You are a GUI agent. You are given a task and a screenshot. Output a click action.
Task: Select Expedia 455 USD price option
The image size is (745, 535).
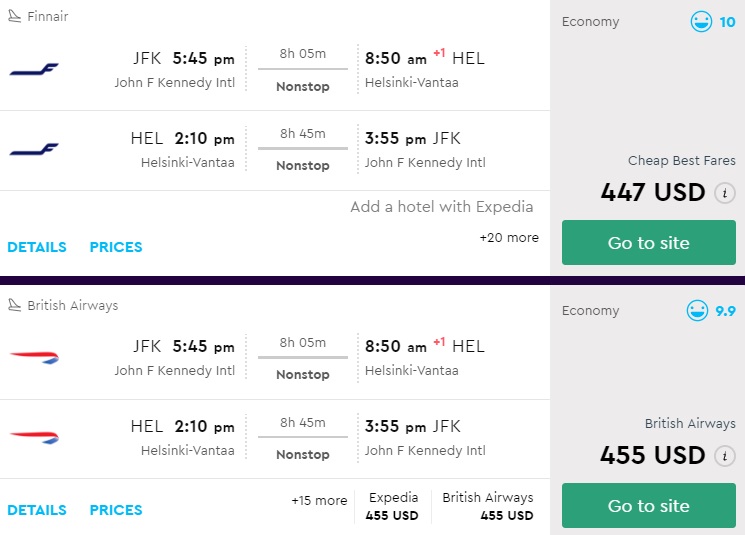[x=393, y=506]
